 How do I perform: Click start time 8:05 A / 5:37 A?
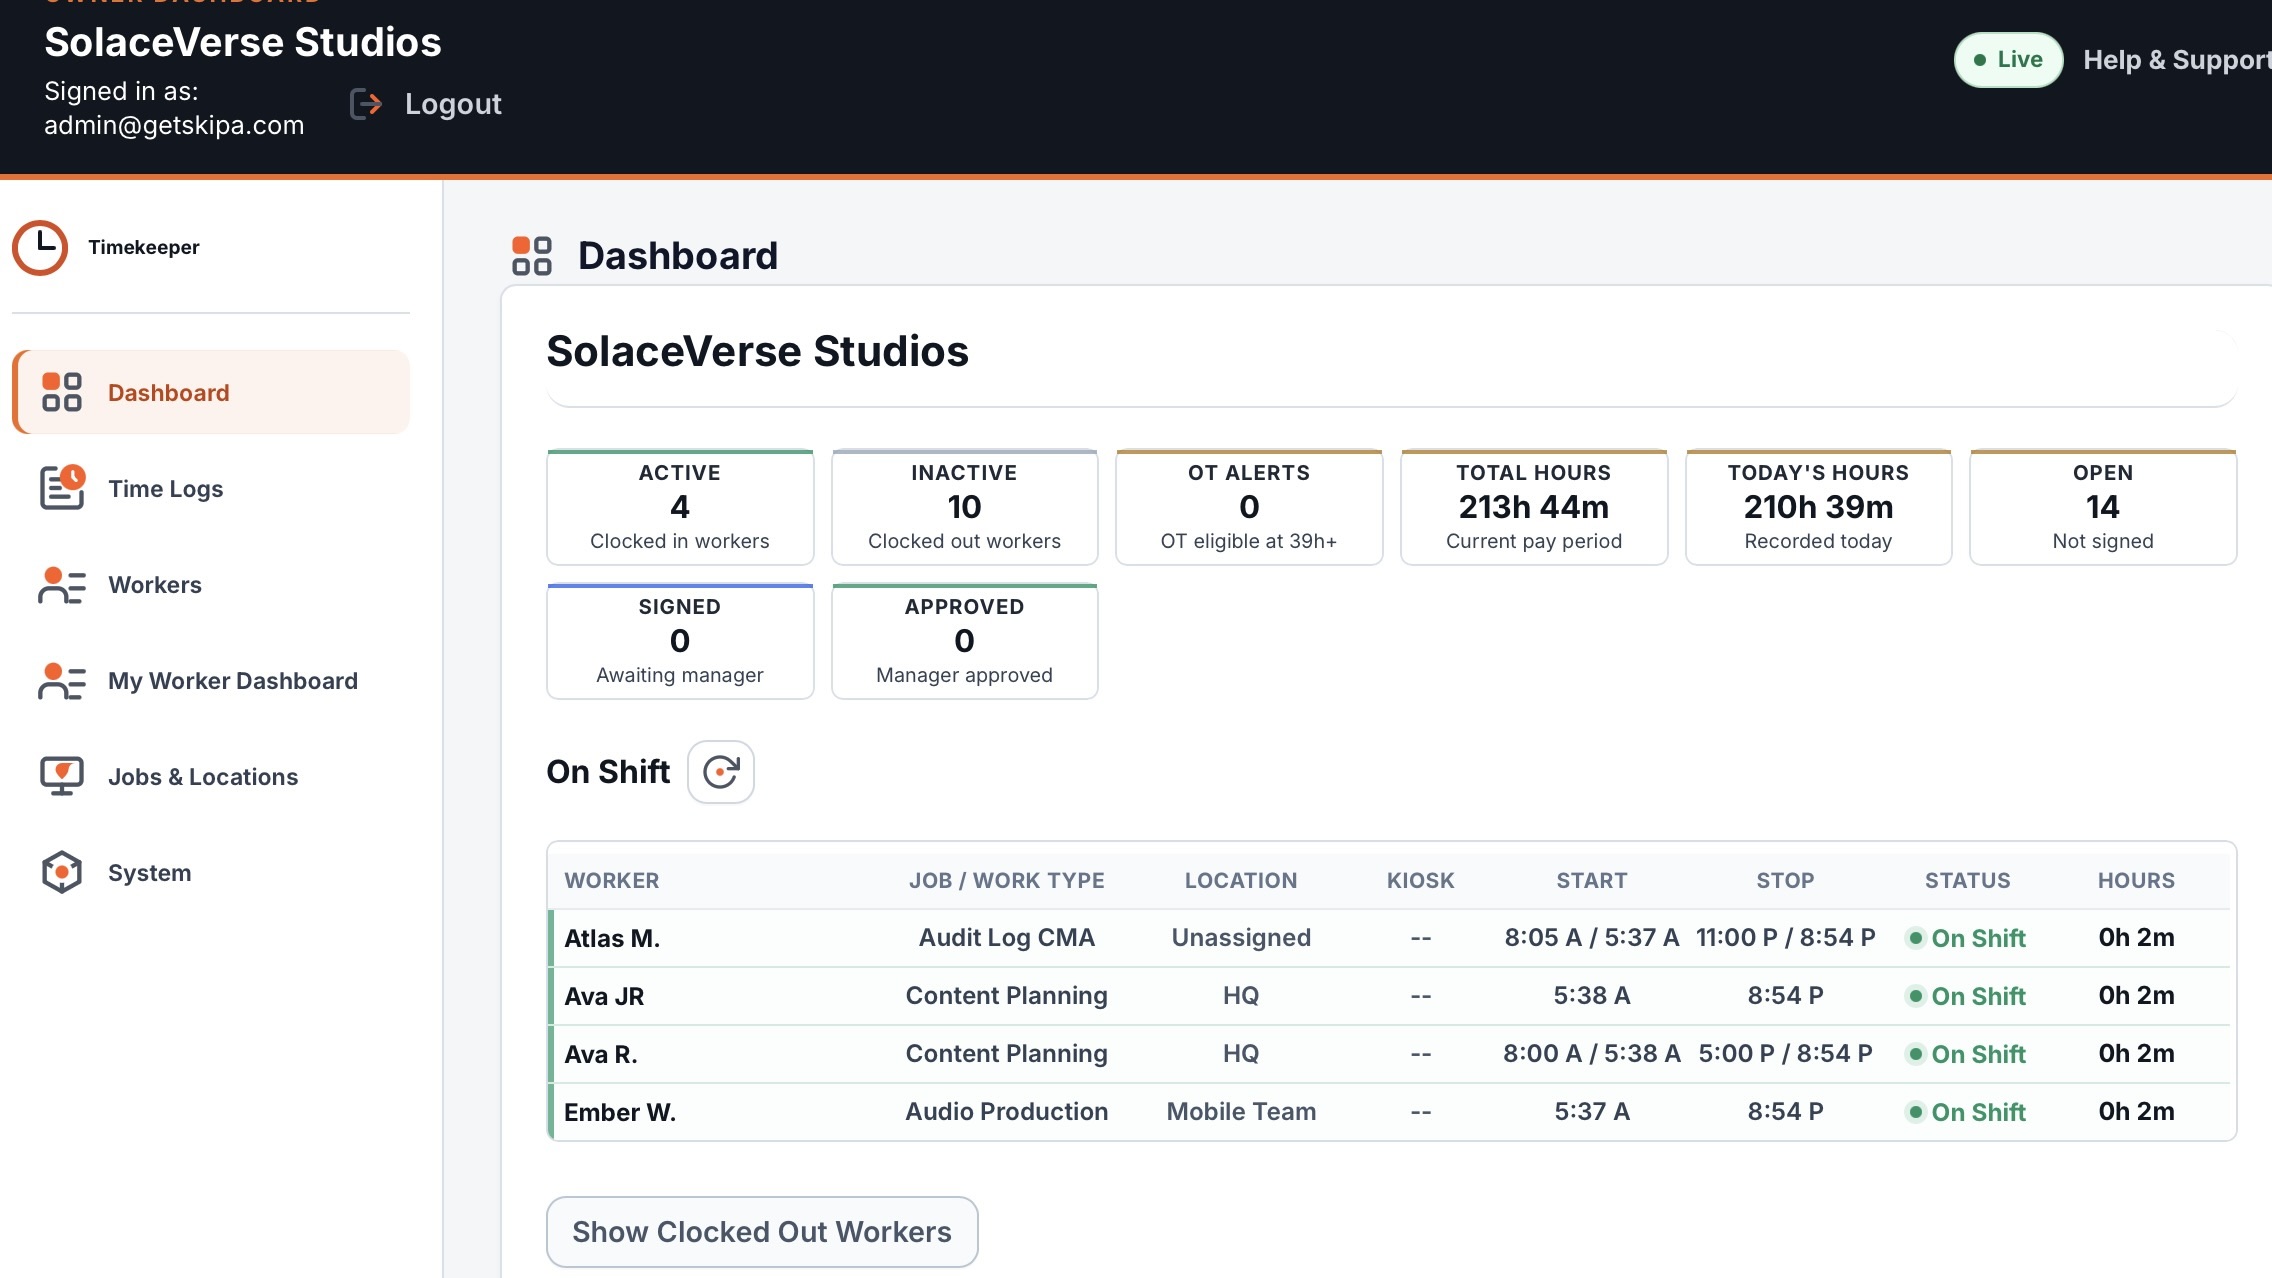1592,938
